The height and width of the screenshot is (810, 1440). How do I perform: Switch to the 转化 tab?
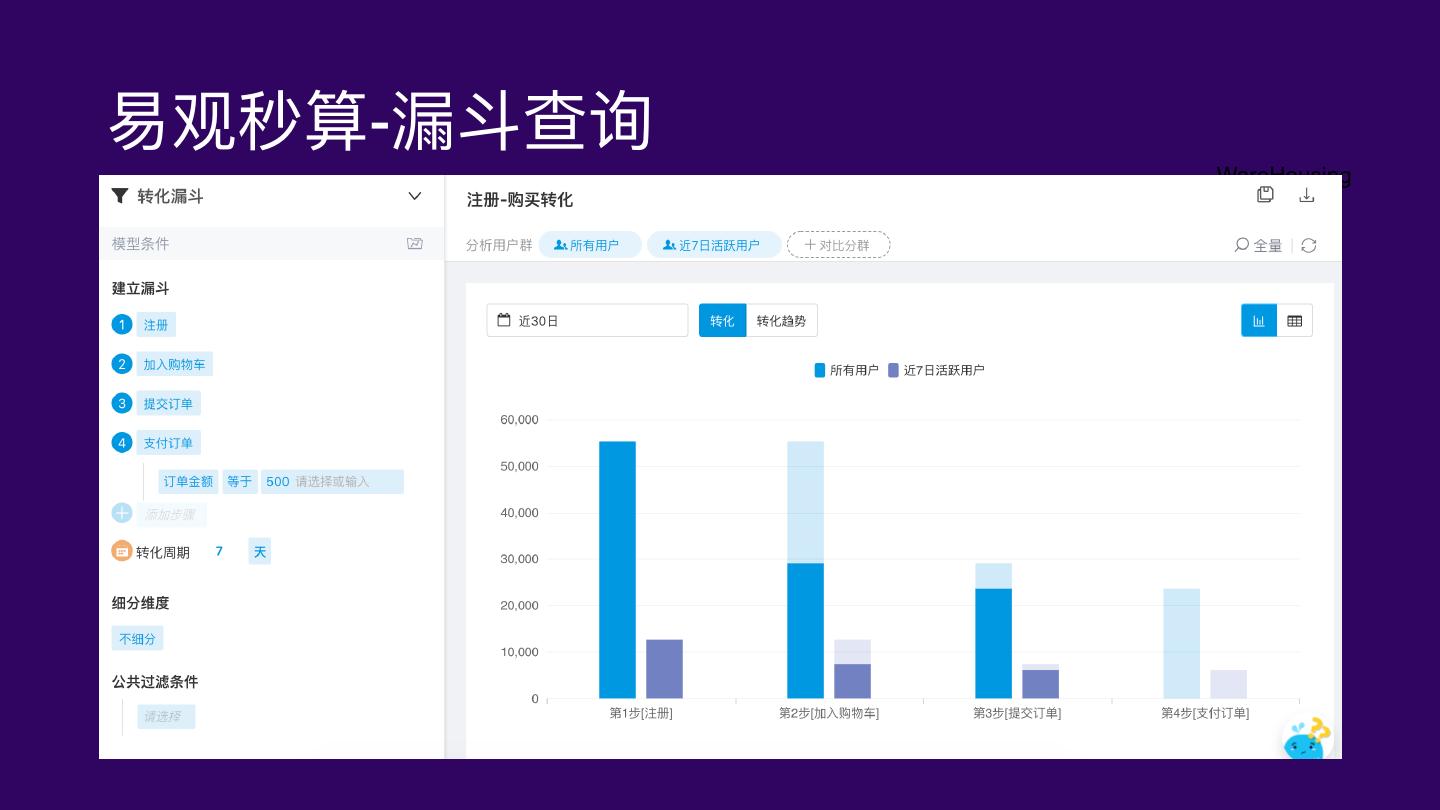coord(722,320)
